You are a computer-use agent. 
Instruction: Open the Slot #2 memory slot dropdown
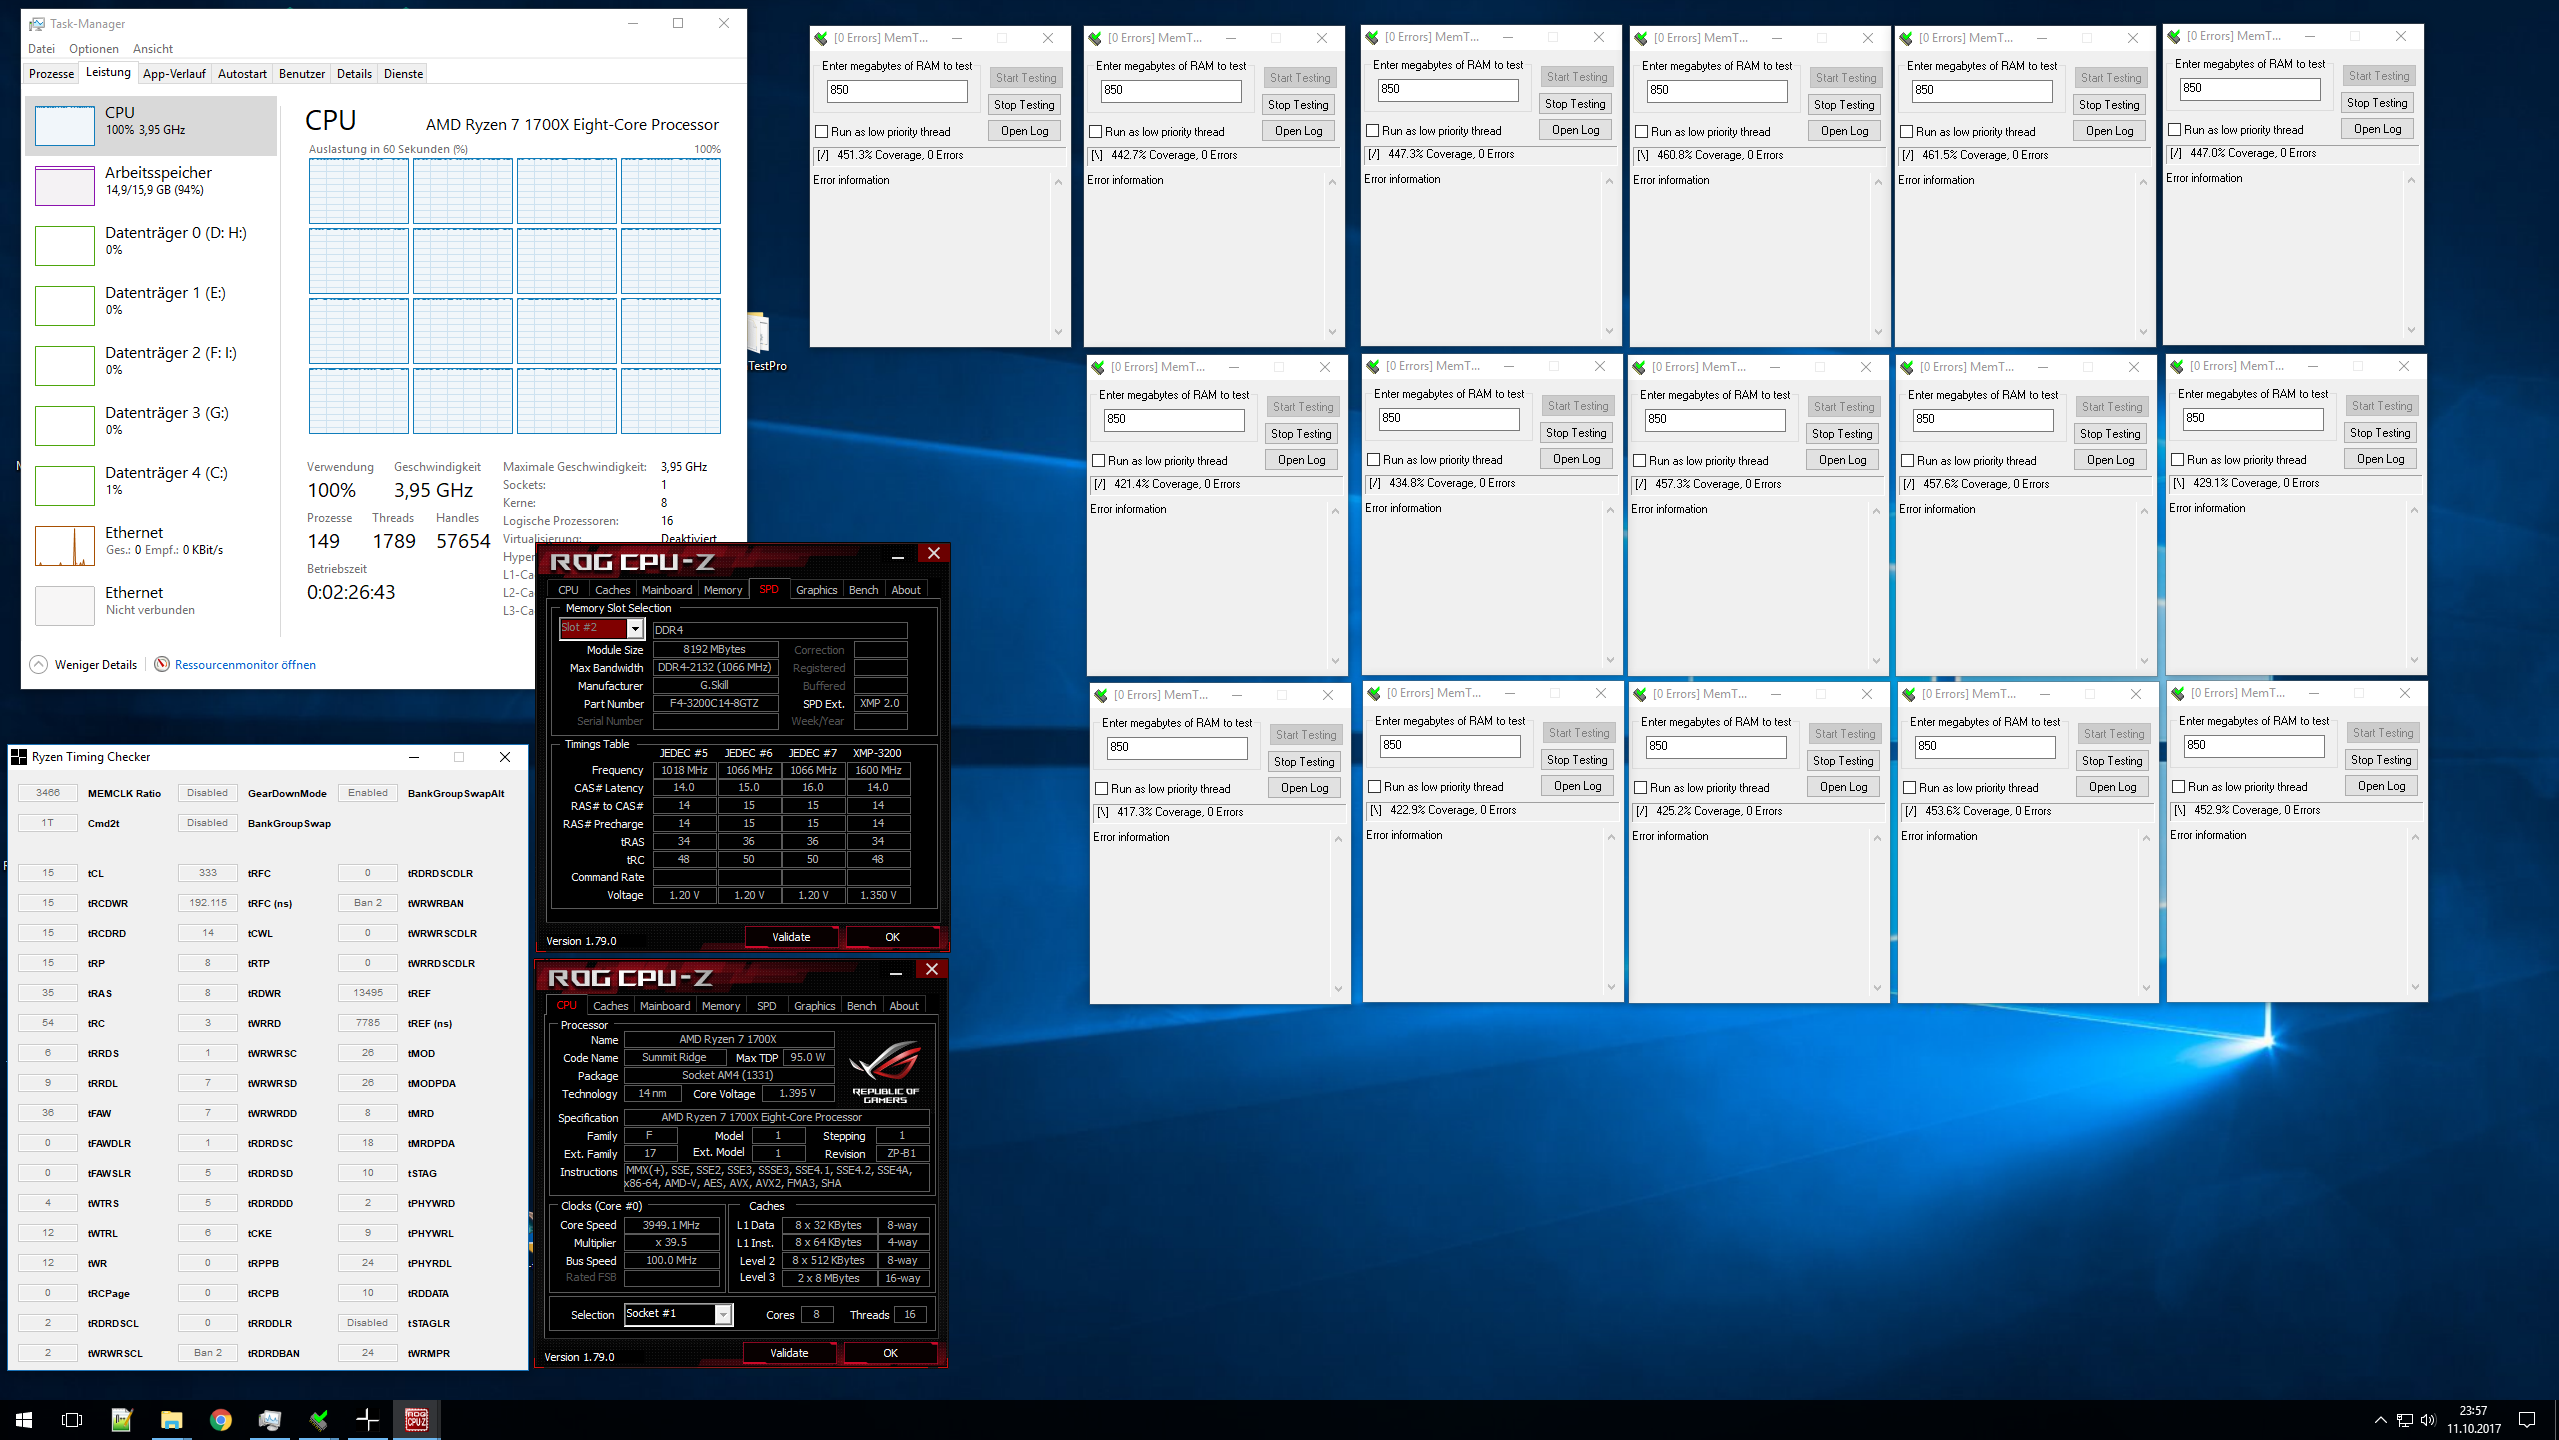coord(634,628)
